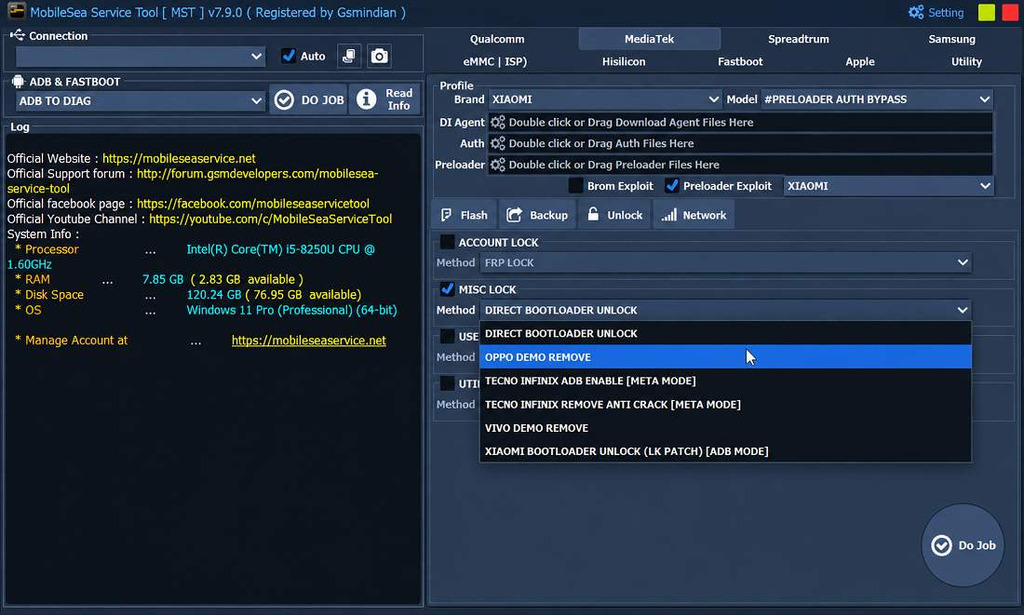Select DIRECT BOOTLOADER UNLOCK in the list
The image size is (1024, 615).
click(x=725, y=334)
